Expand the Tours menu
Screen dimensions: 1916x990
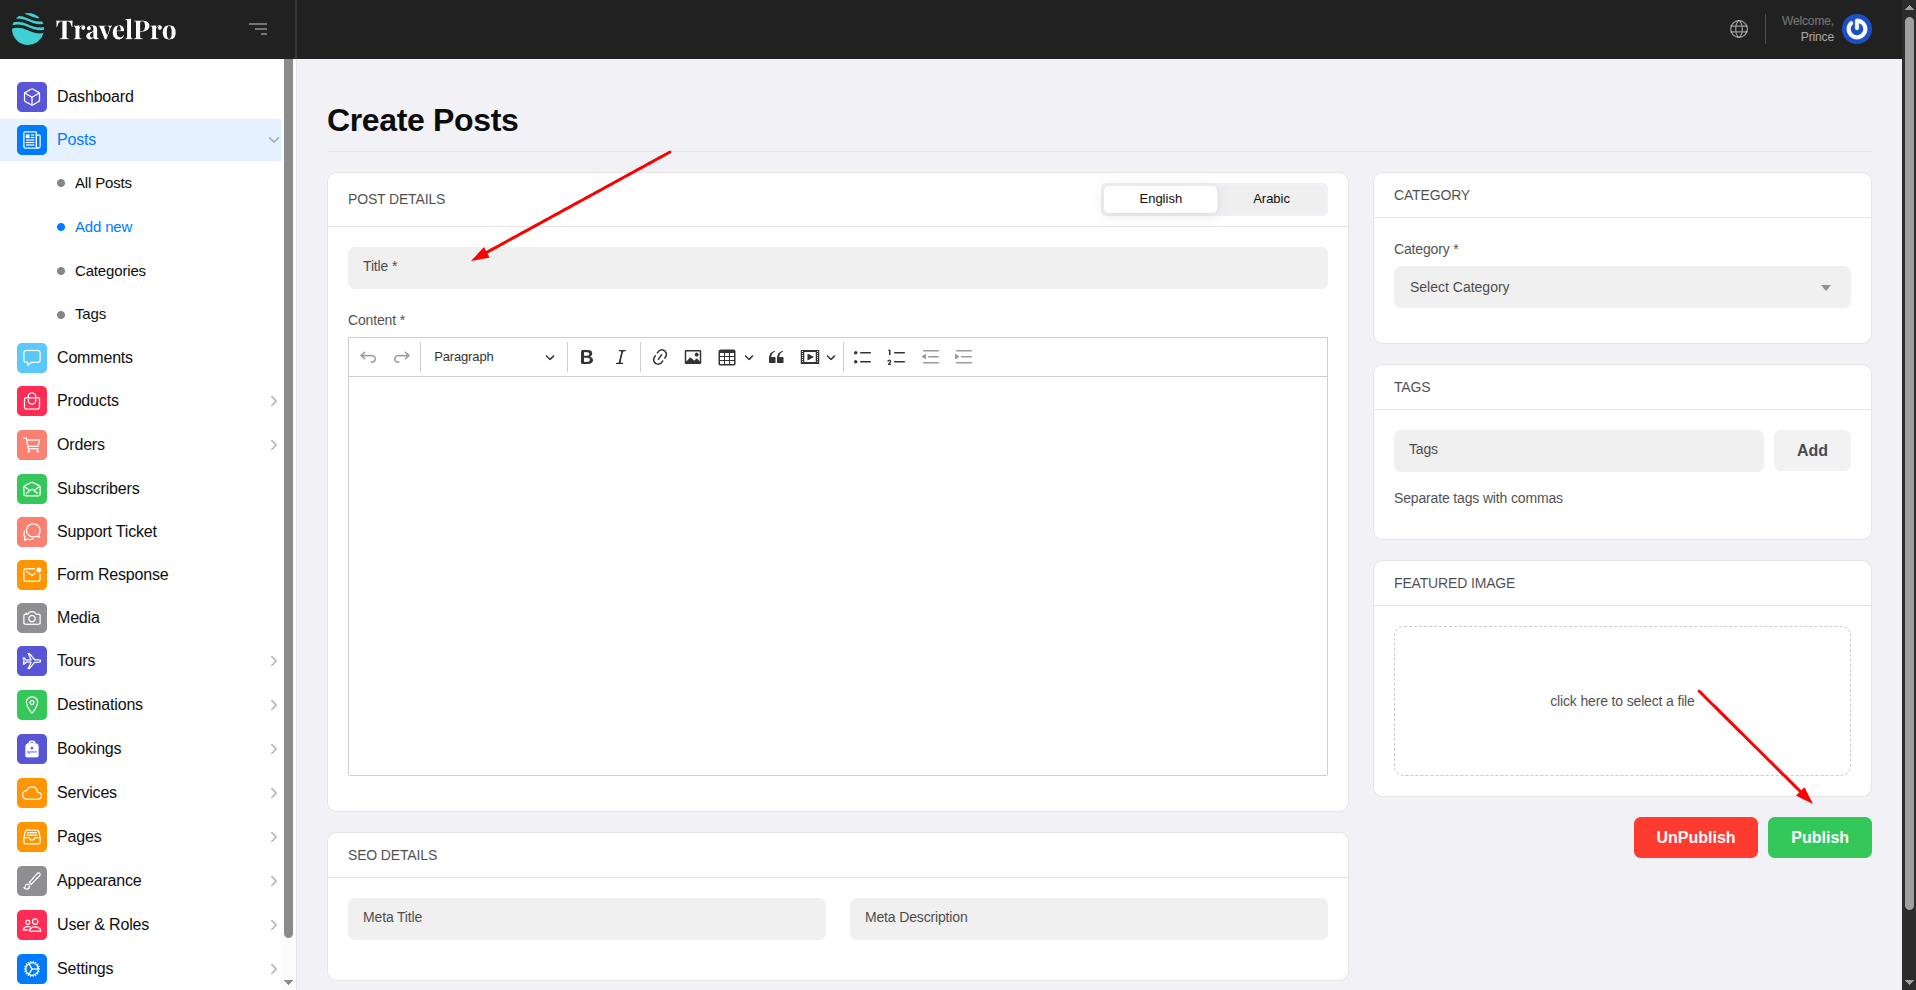pyautogui.click(x=273, y=661)
